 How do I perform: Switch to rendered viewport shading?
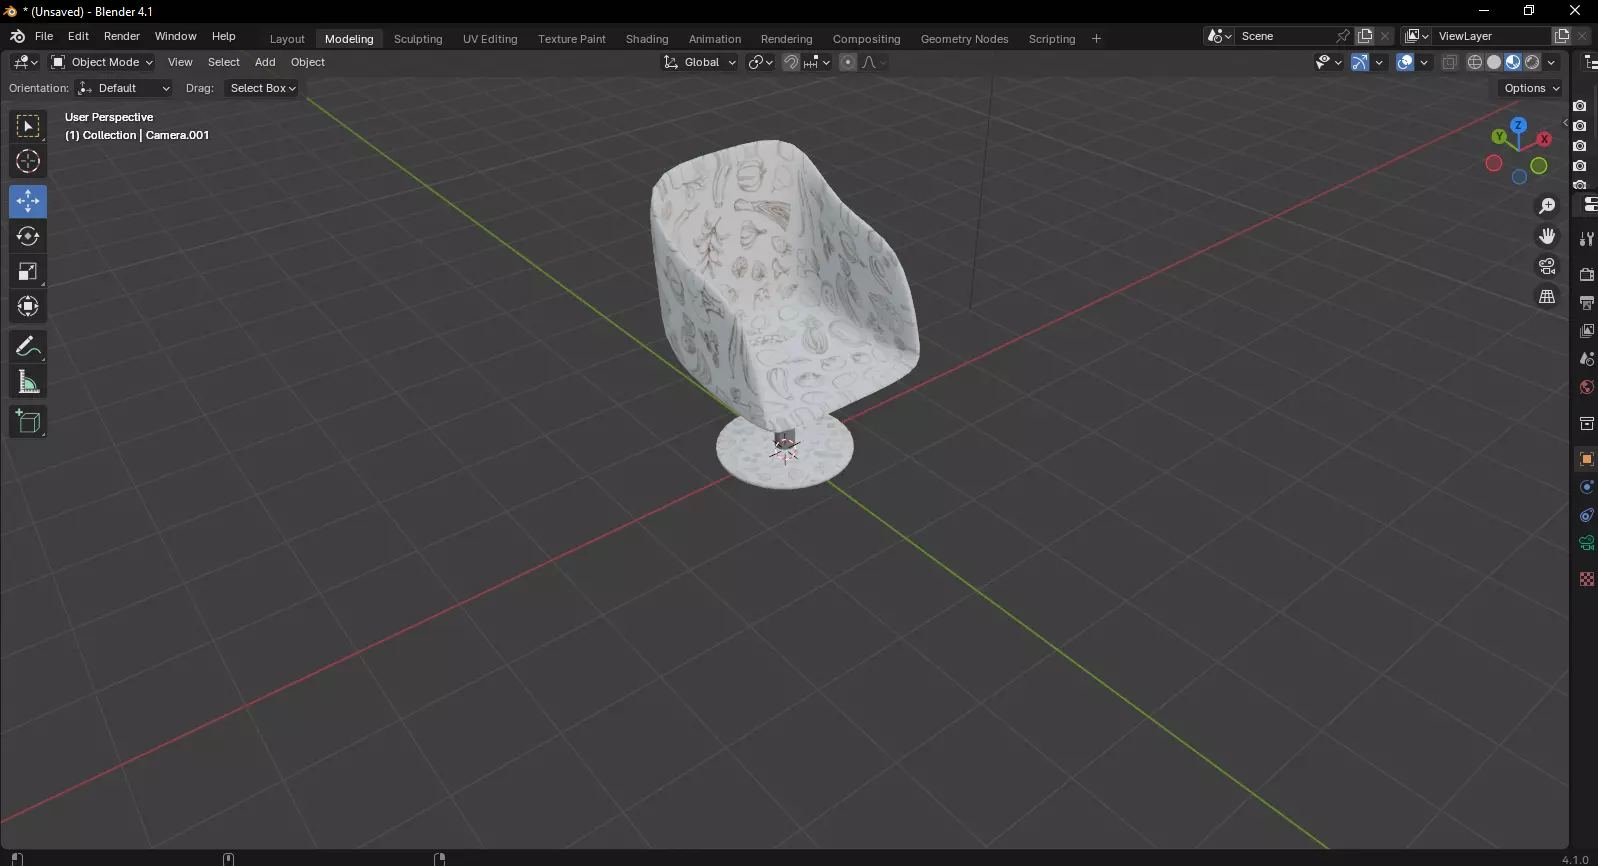(x=1532, y=62)
